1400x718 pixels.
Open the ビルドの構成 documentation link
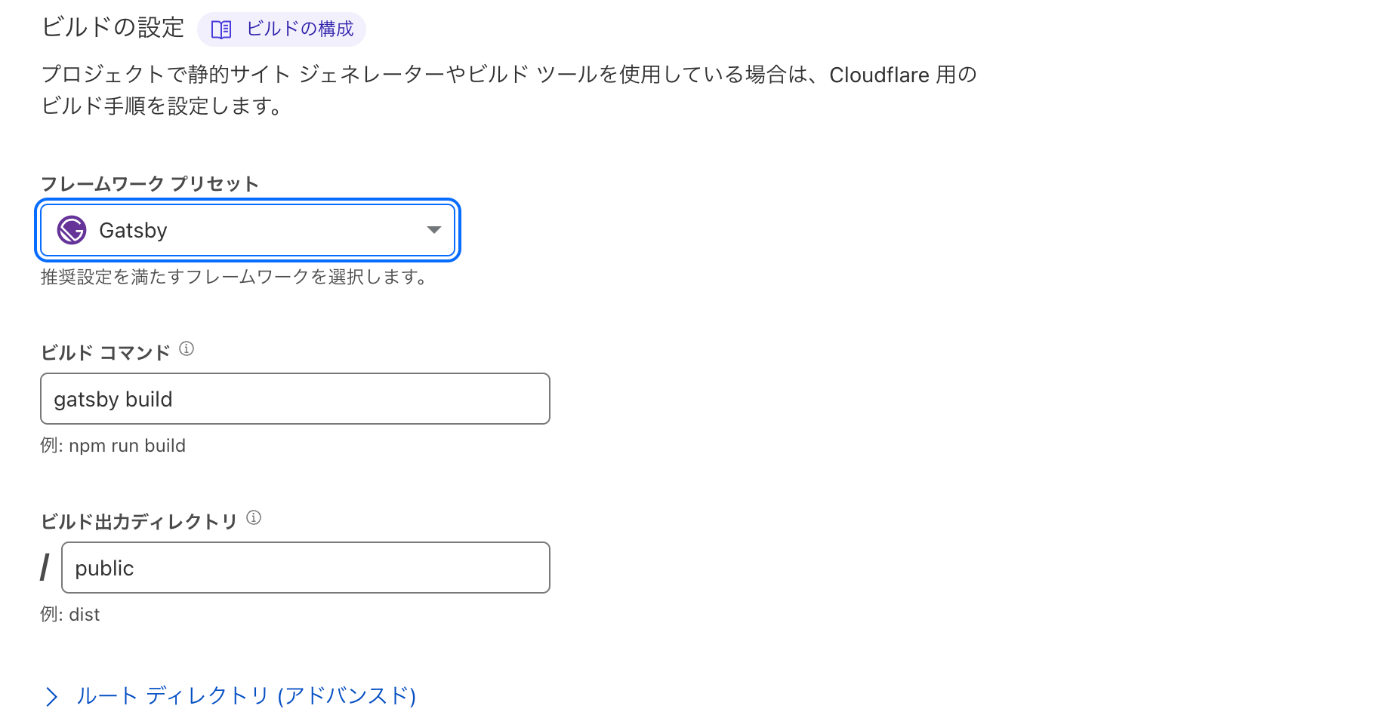tap(299, 29)
